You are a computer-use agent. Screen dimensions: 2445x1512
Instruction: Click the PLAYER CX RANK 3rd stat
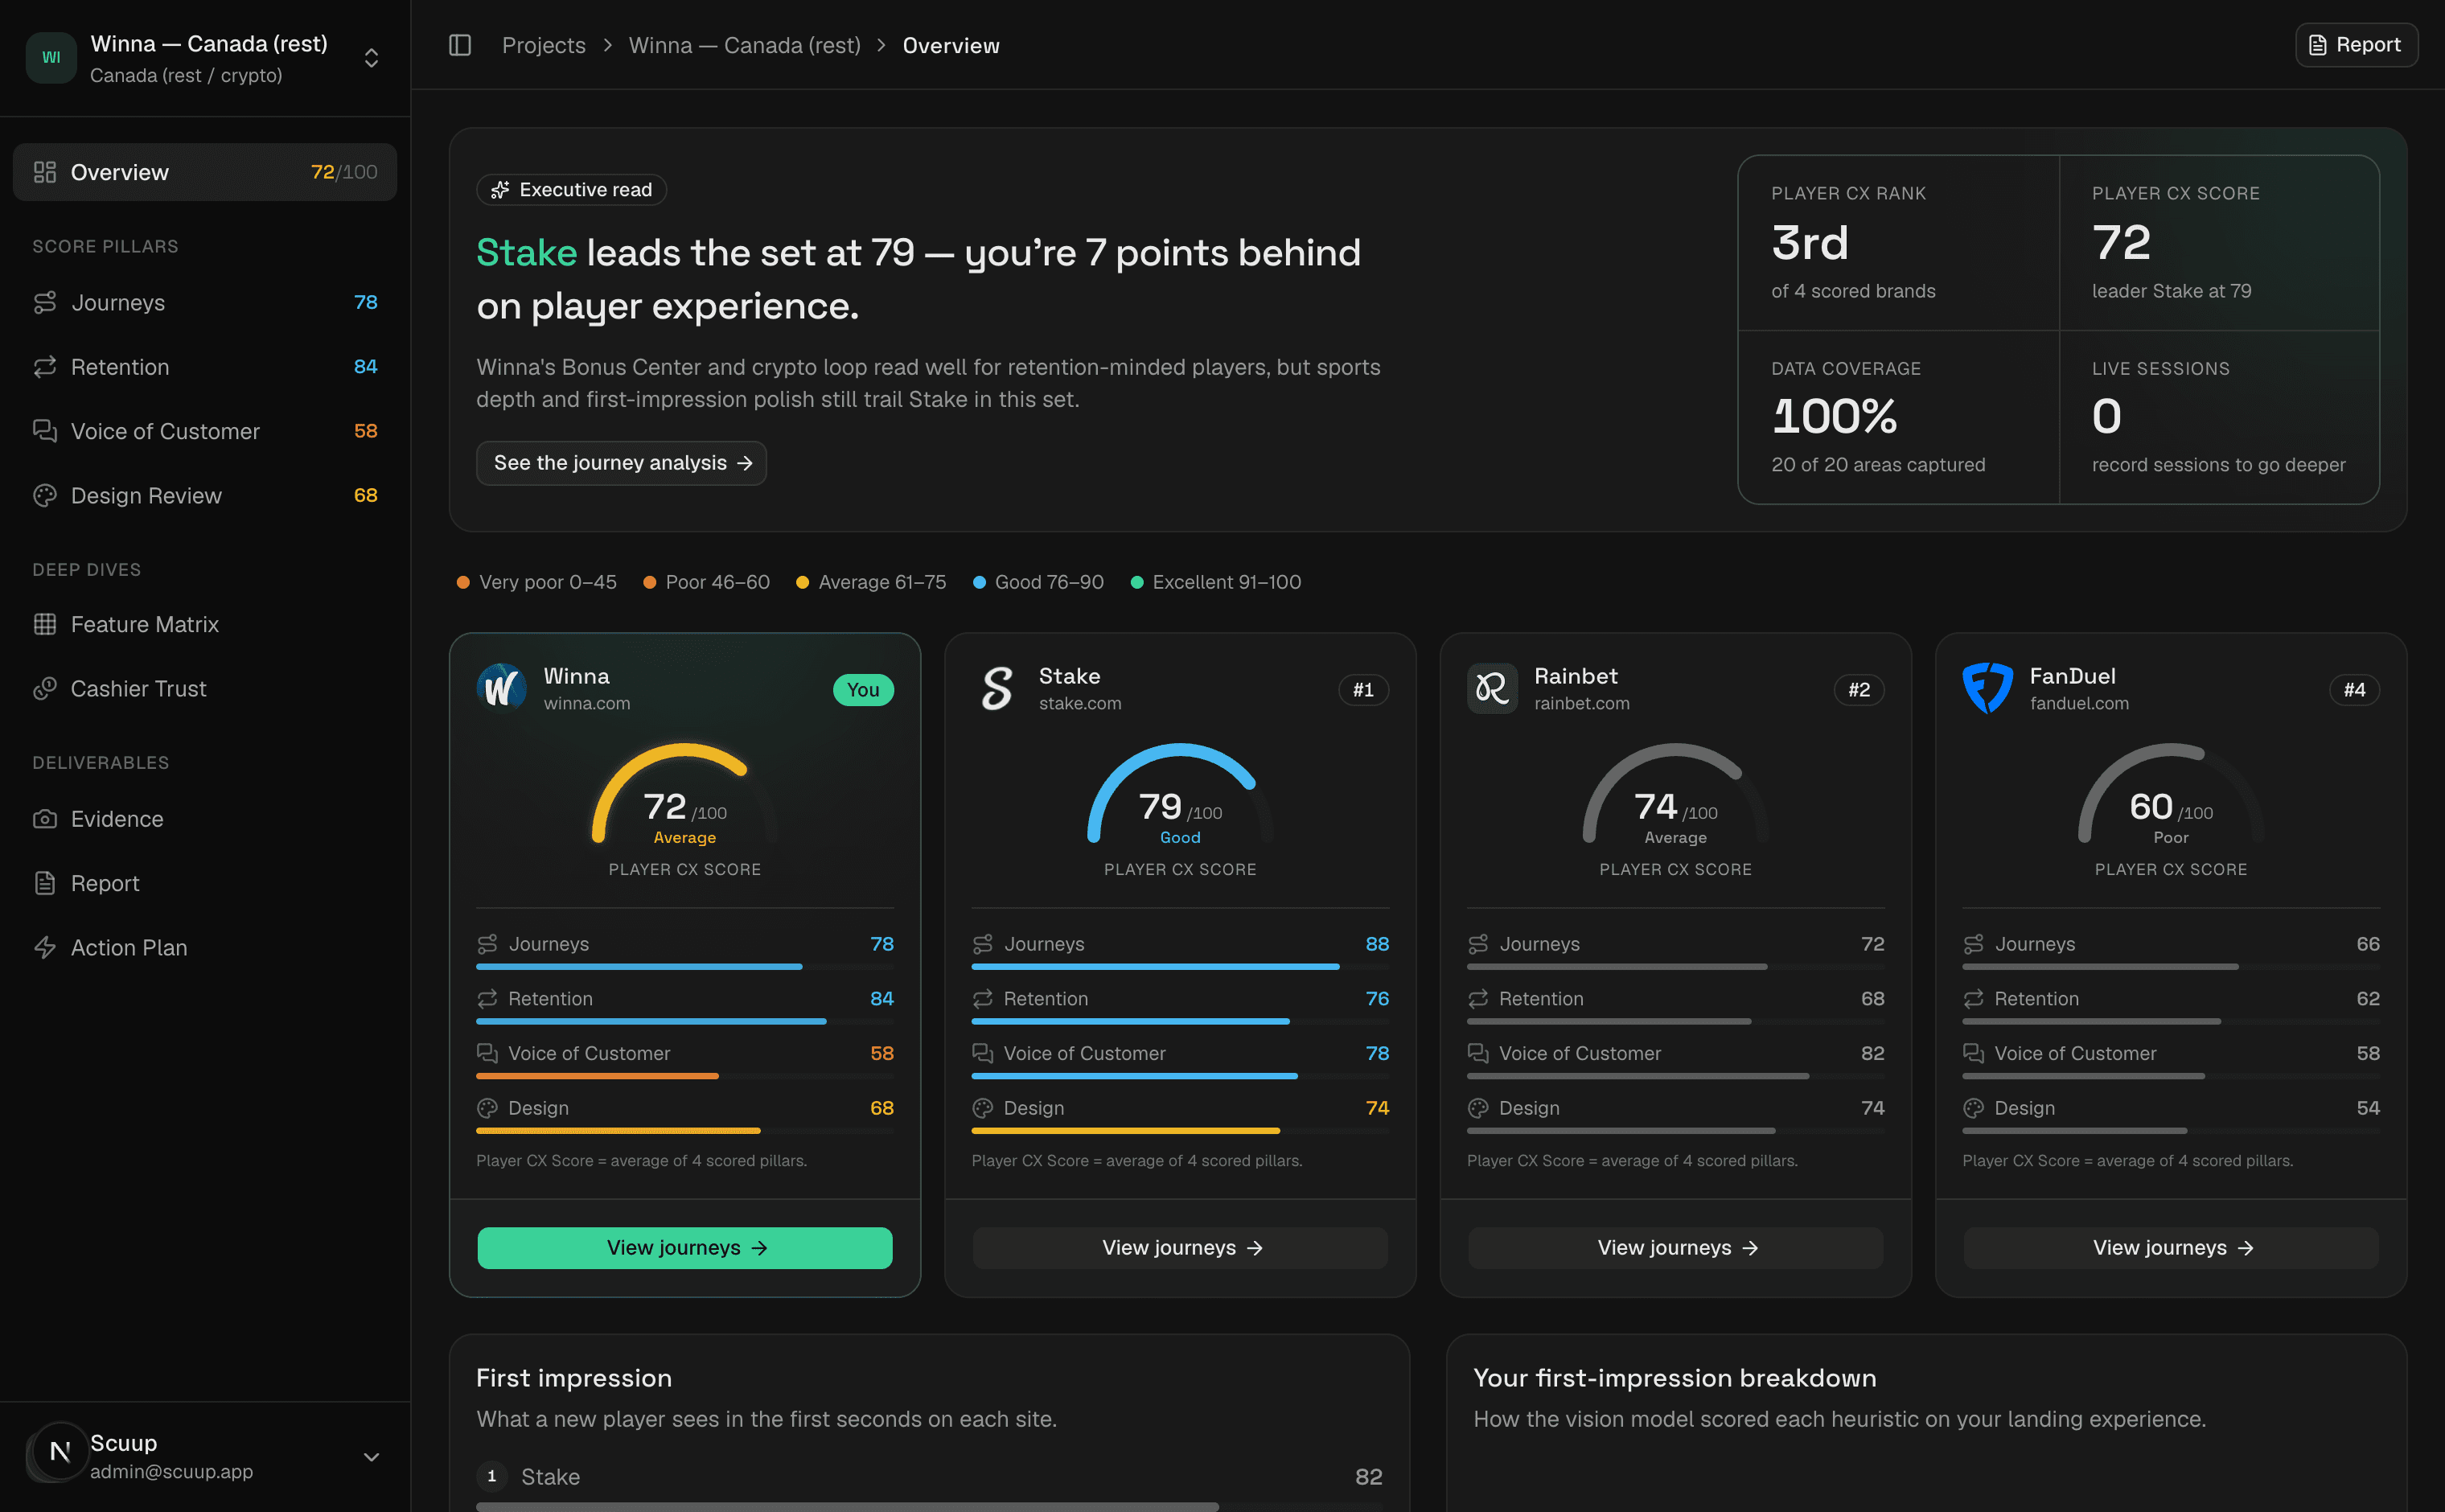(1898, 243)
